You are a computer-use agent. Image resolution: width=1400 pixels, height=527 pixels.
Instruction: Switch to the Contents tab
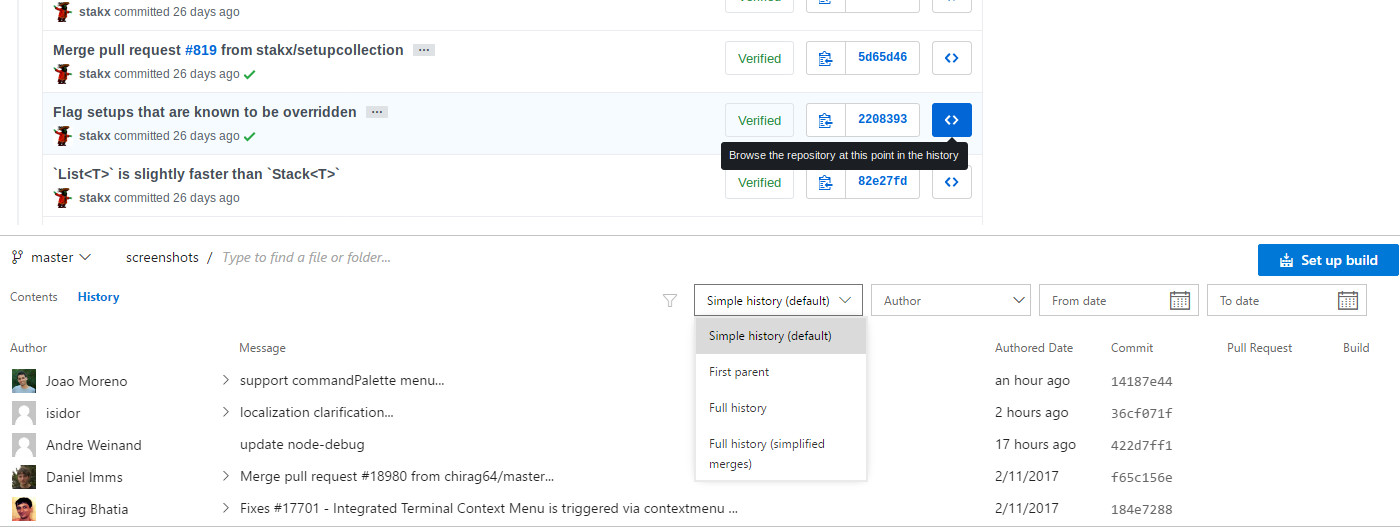click(34, 297)
